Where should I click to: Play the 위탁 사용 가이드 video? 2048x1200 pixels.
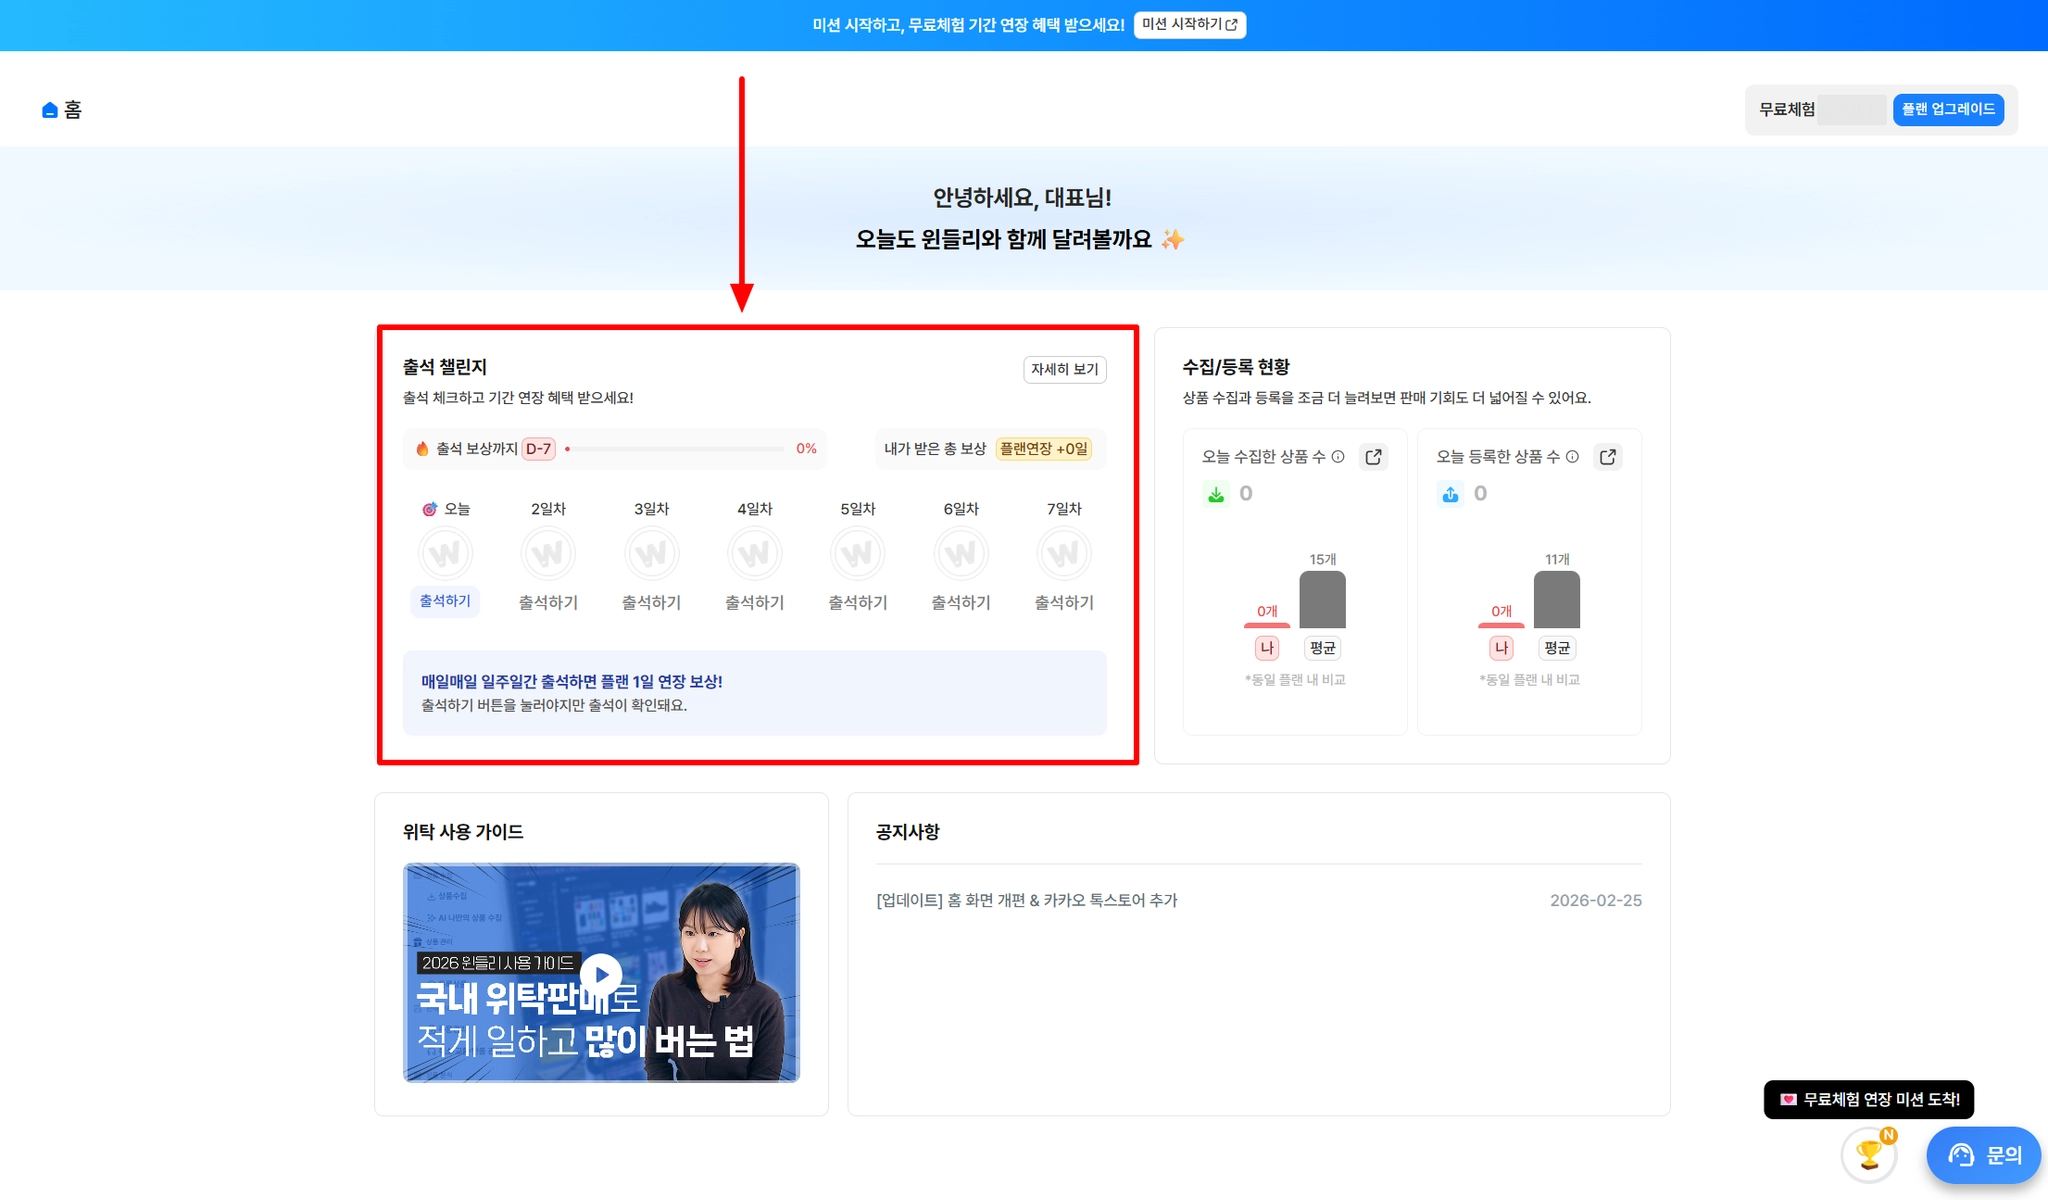click(601, 973)
